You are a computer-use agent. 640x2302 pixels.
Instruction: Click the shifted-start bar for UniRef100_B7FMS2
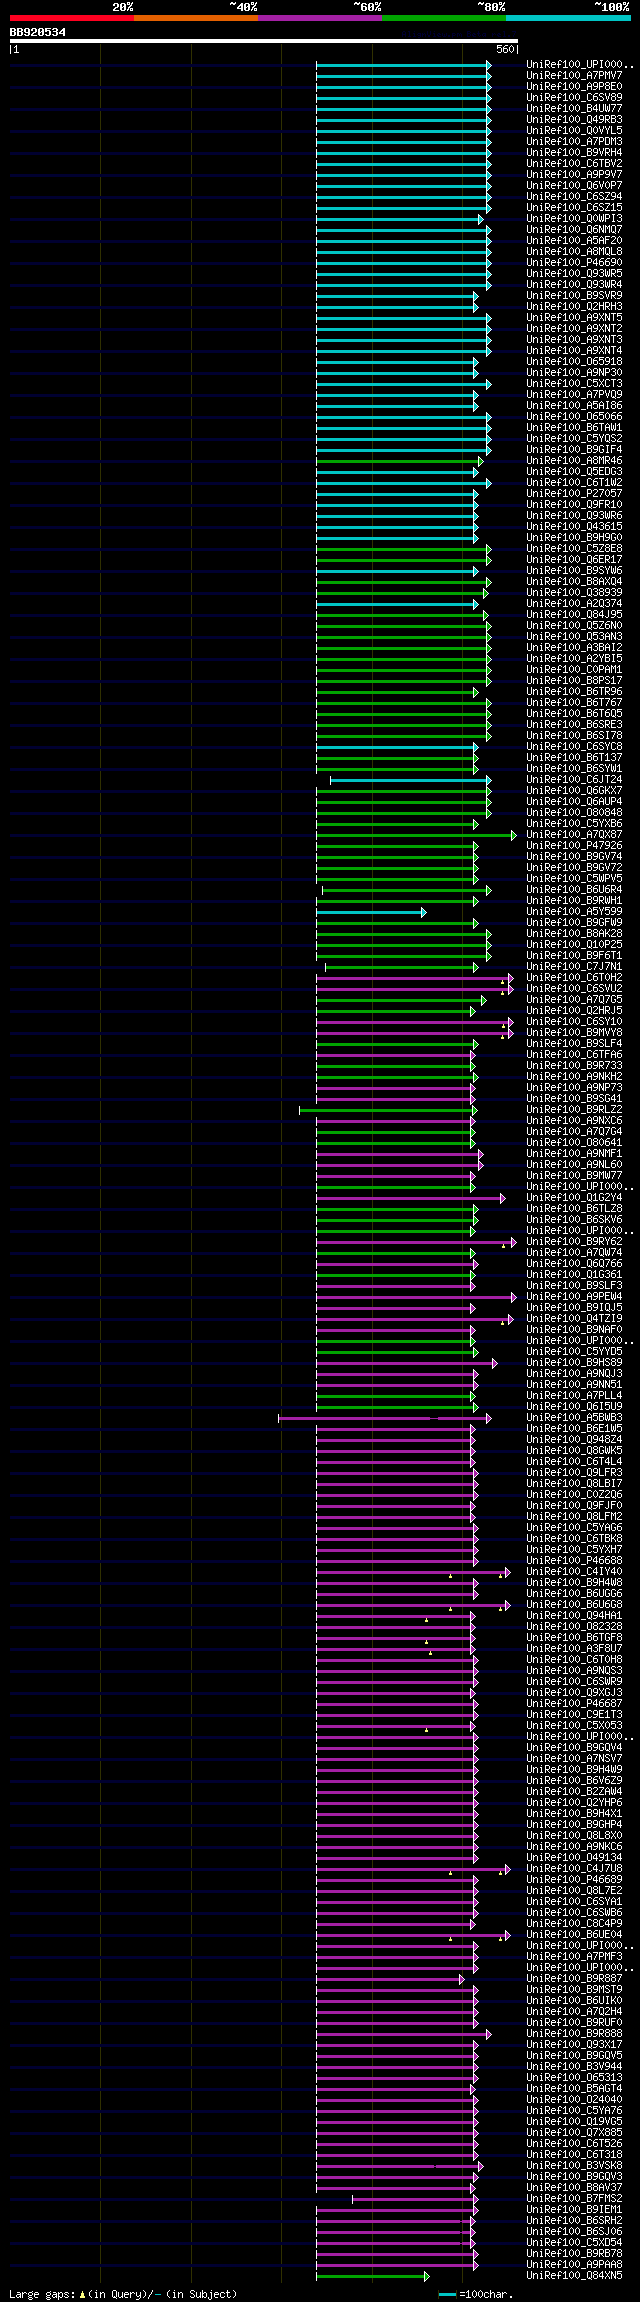[x=415, y=2199]
